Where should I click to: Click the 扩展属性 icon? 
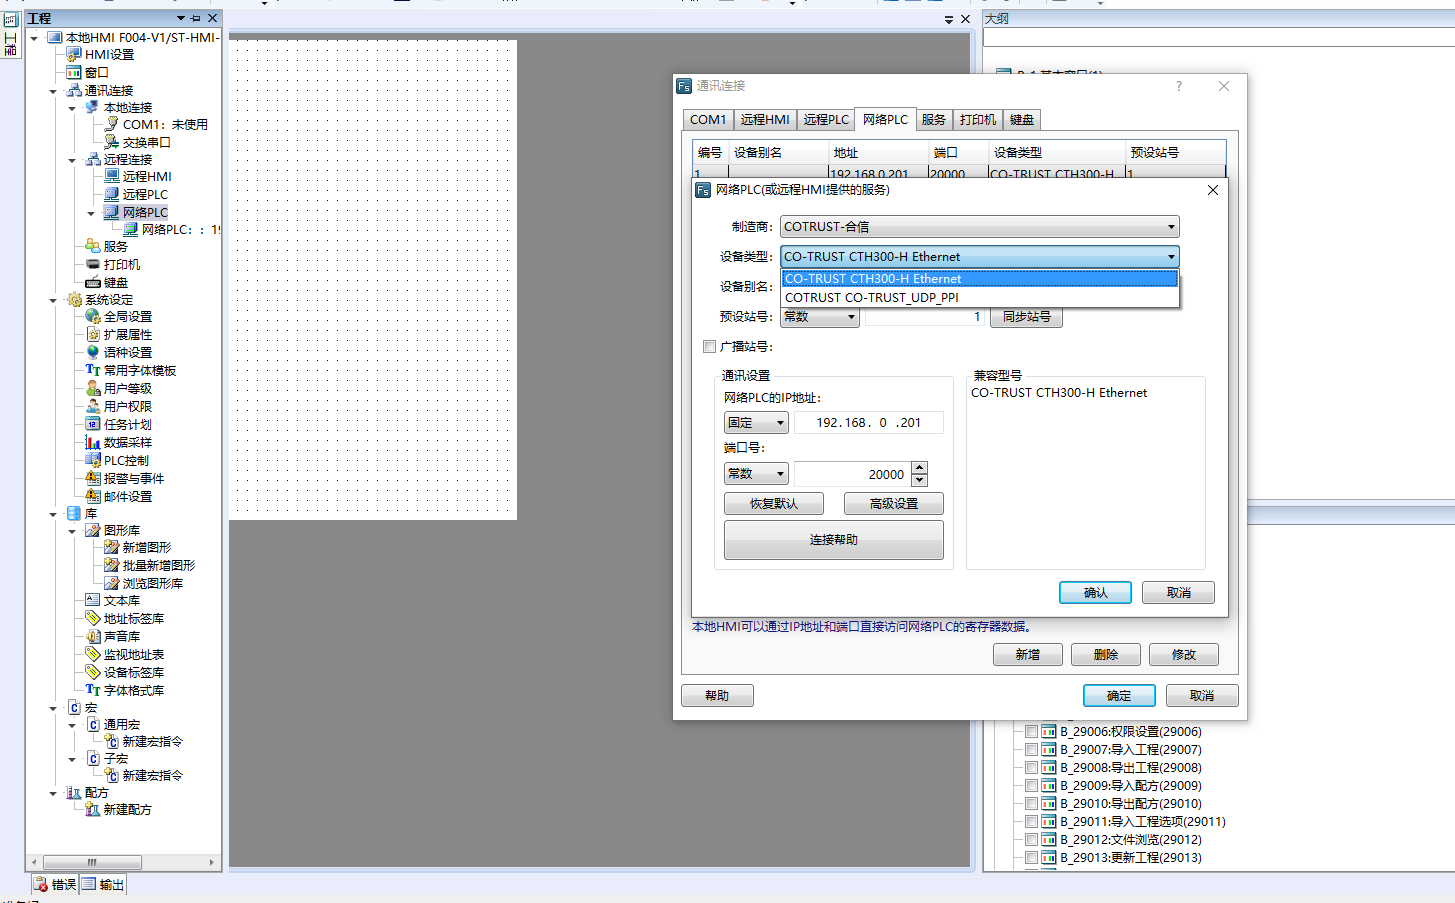point(93,334)
